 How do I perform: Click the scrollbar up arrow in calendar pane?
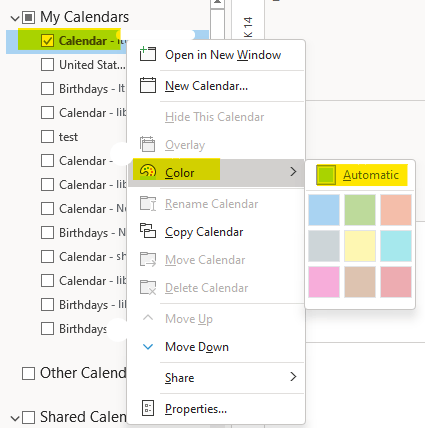click(217, 3)
